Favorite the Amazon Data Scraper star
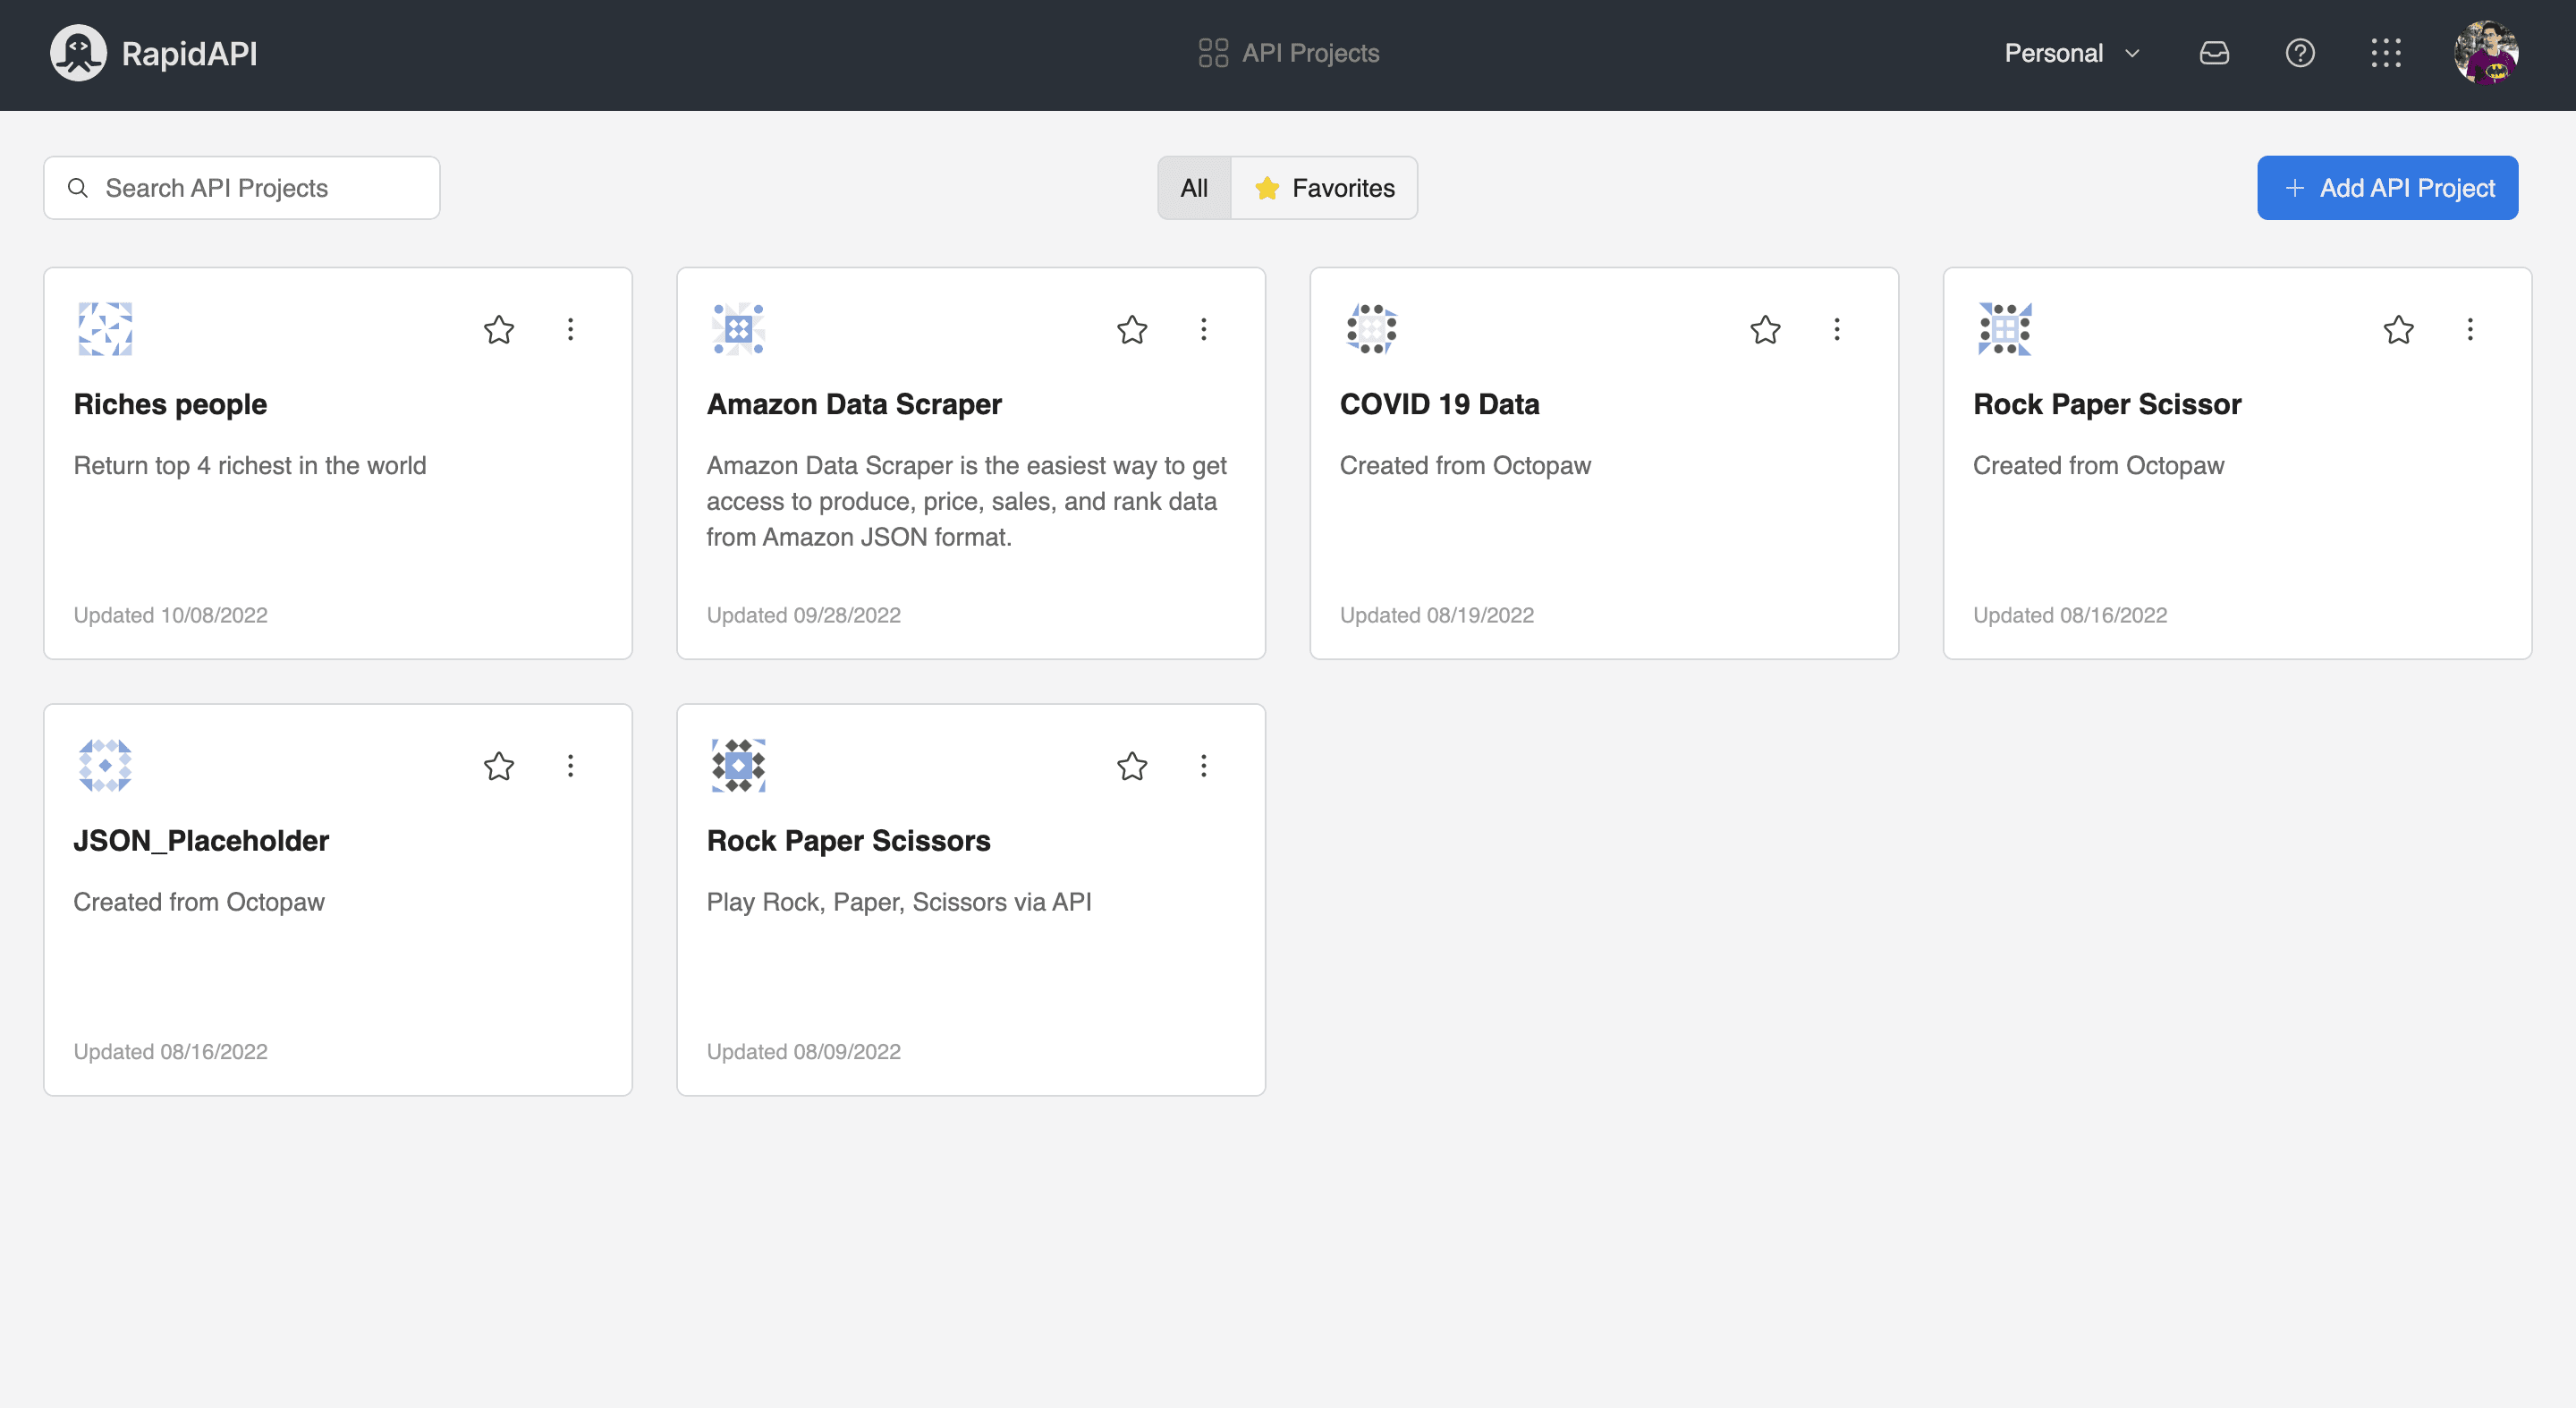Screen dimensions: 2576x1408 tap(1132, 329)
